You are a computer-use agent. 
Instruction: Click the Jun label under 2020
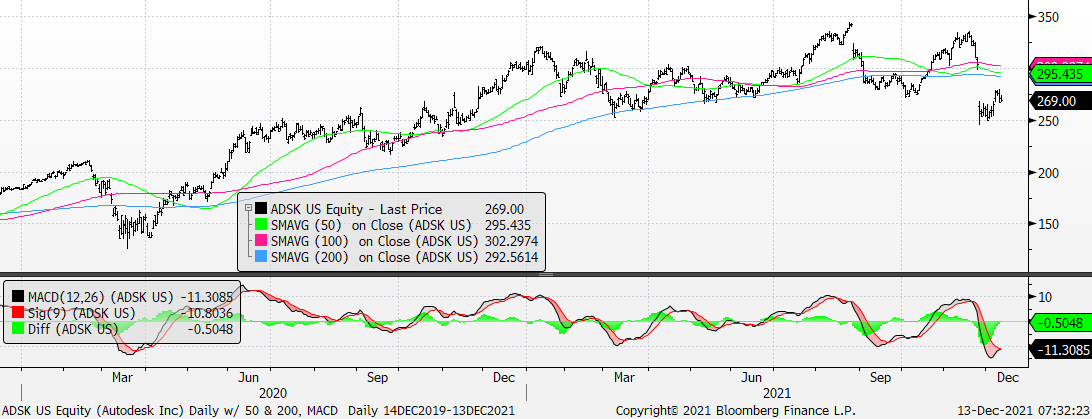coord(249,378)
